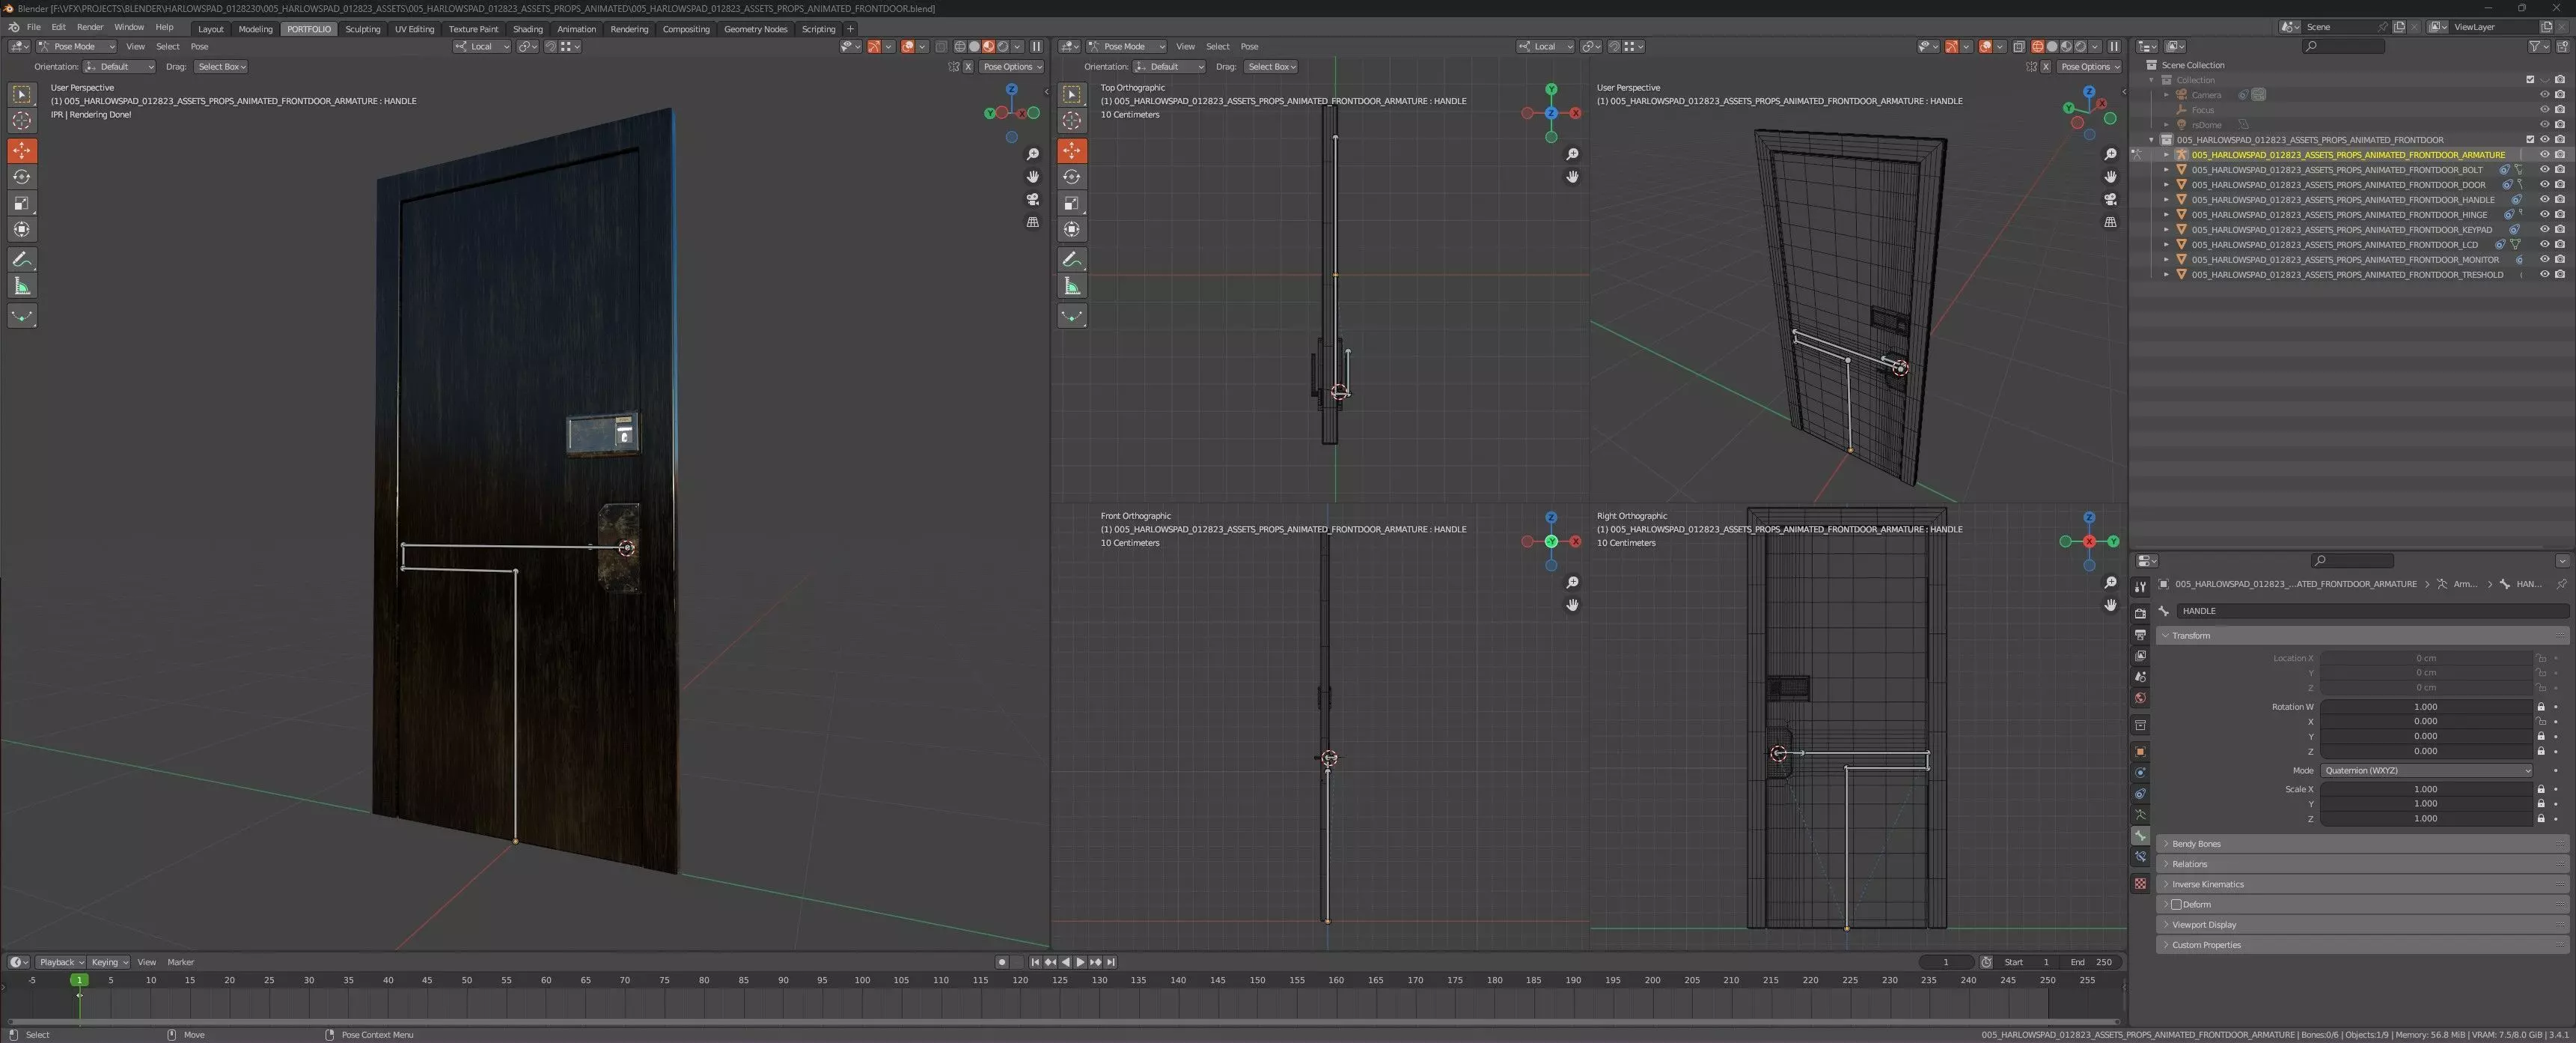
Task: Select the Annotate tool in left viewport
Action: [x=21, y=259]
